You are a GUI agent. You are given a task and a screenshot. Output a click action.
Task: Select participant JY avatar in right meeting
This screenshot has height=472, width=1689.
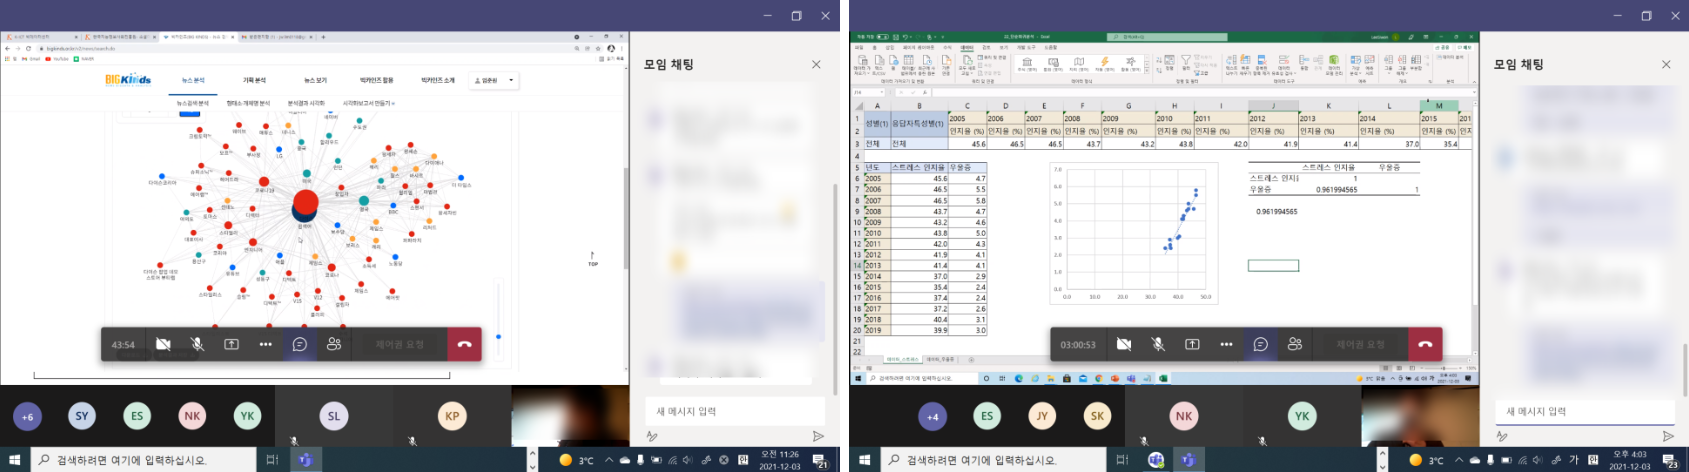[x=1042, y=416]
